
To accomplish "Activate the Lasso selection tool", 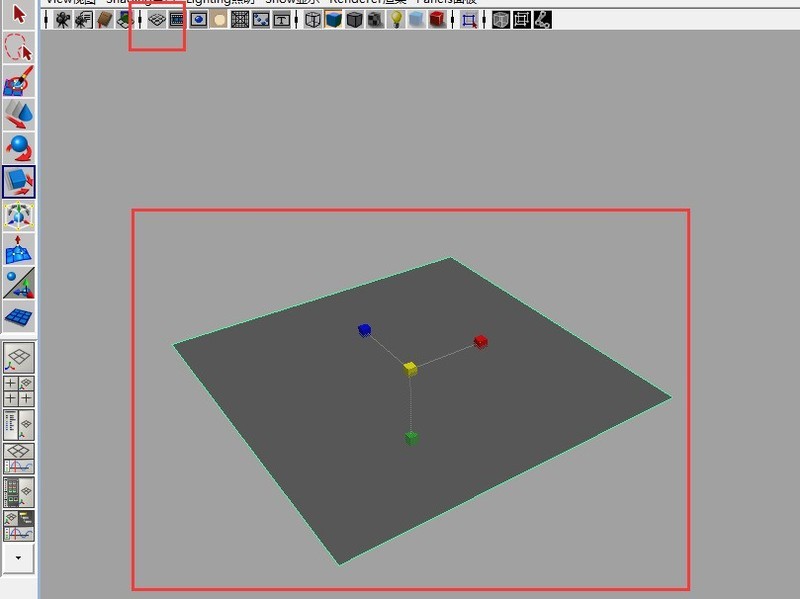I will 19,47.
